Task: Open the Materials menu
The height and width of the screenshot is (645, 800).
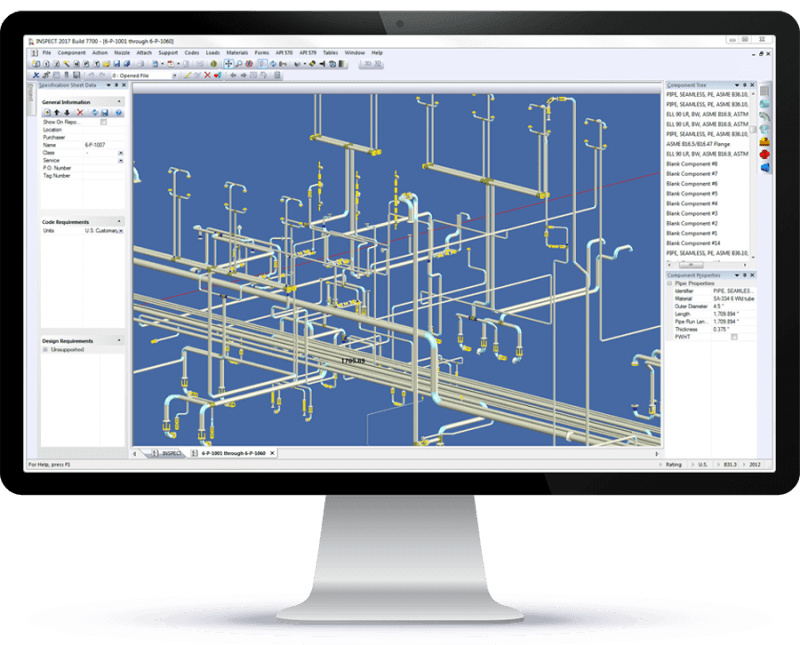Action: pyautogui.click(x=237, y=53)
